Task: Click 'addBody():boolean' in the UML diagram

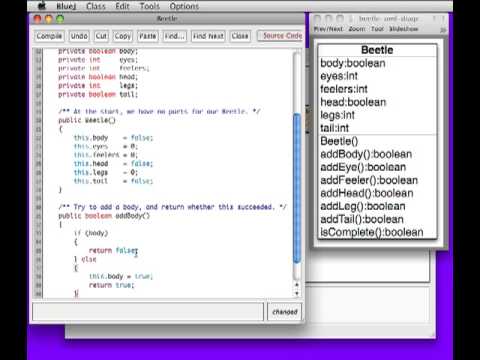Action: [x=366, y=154]
